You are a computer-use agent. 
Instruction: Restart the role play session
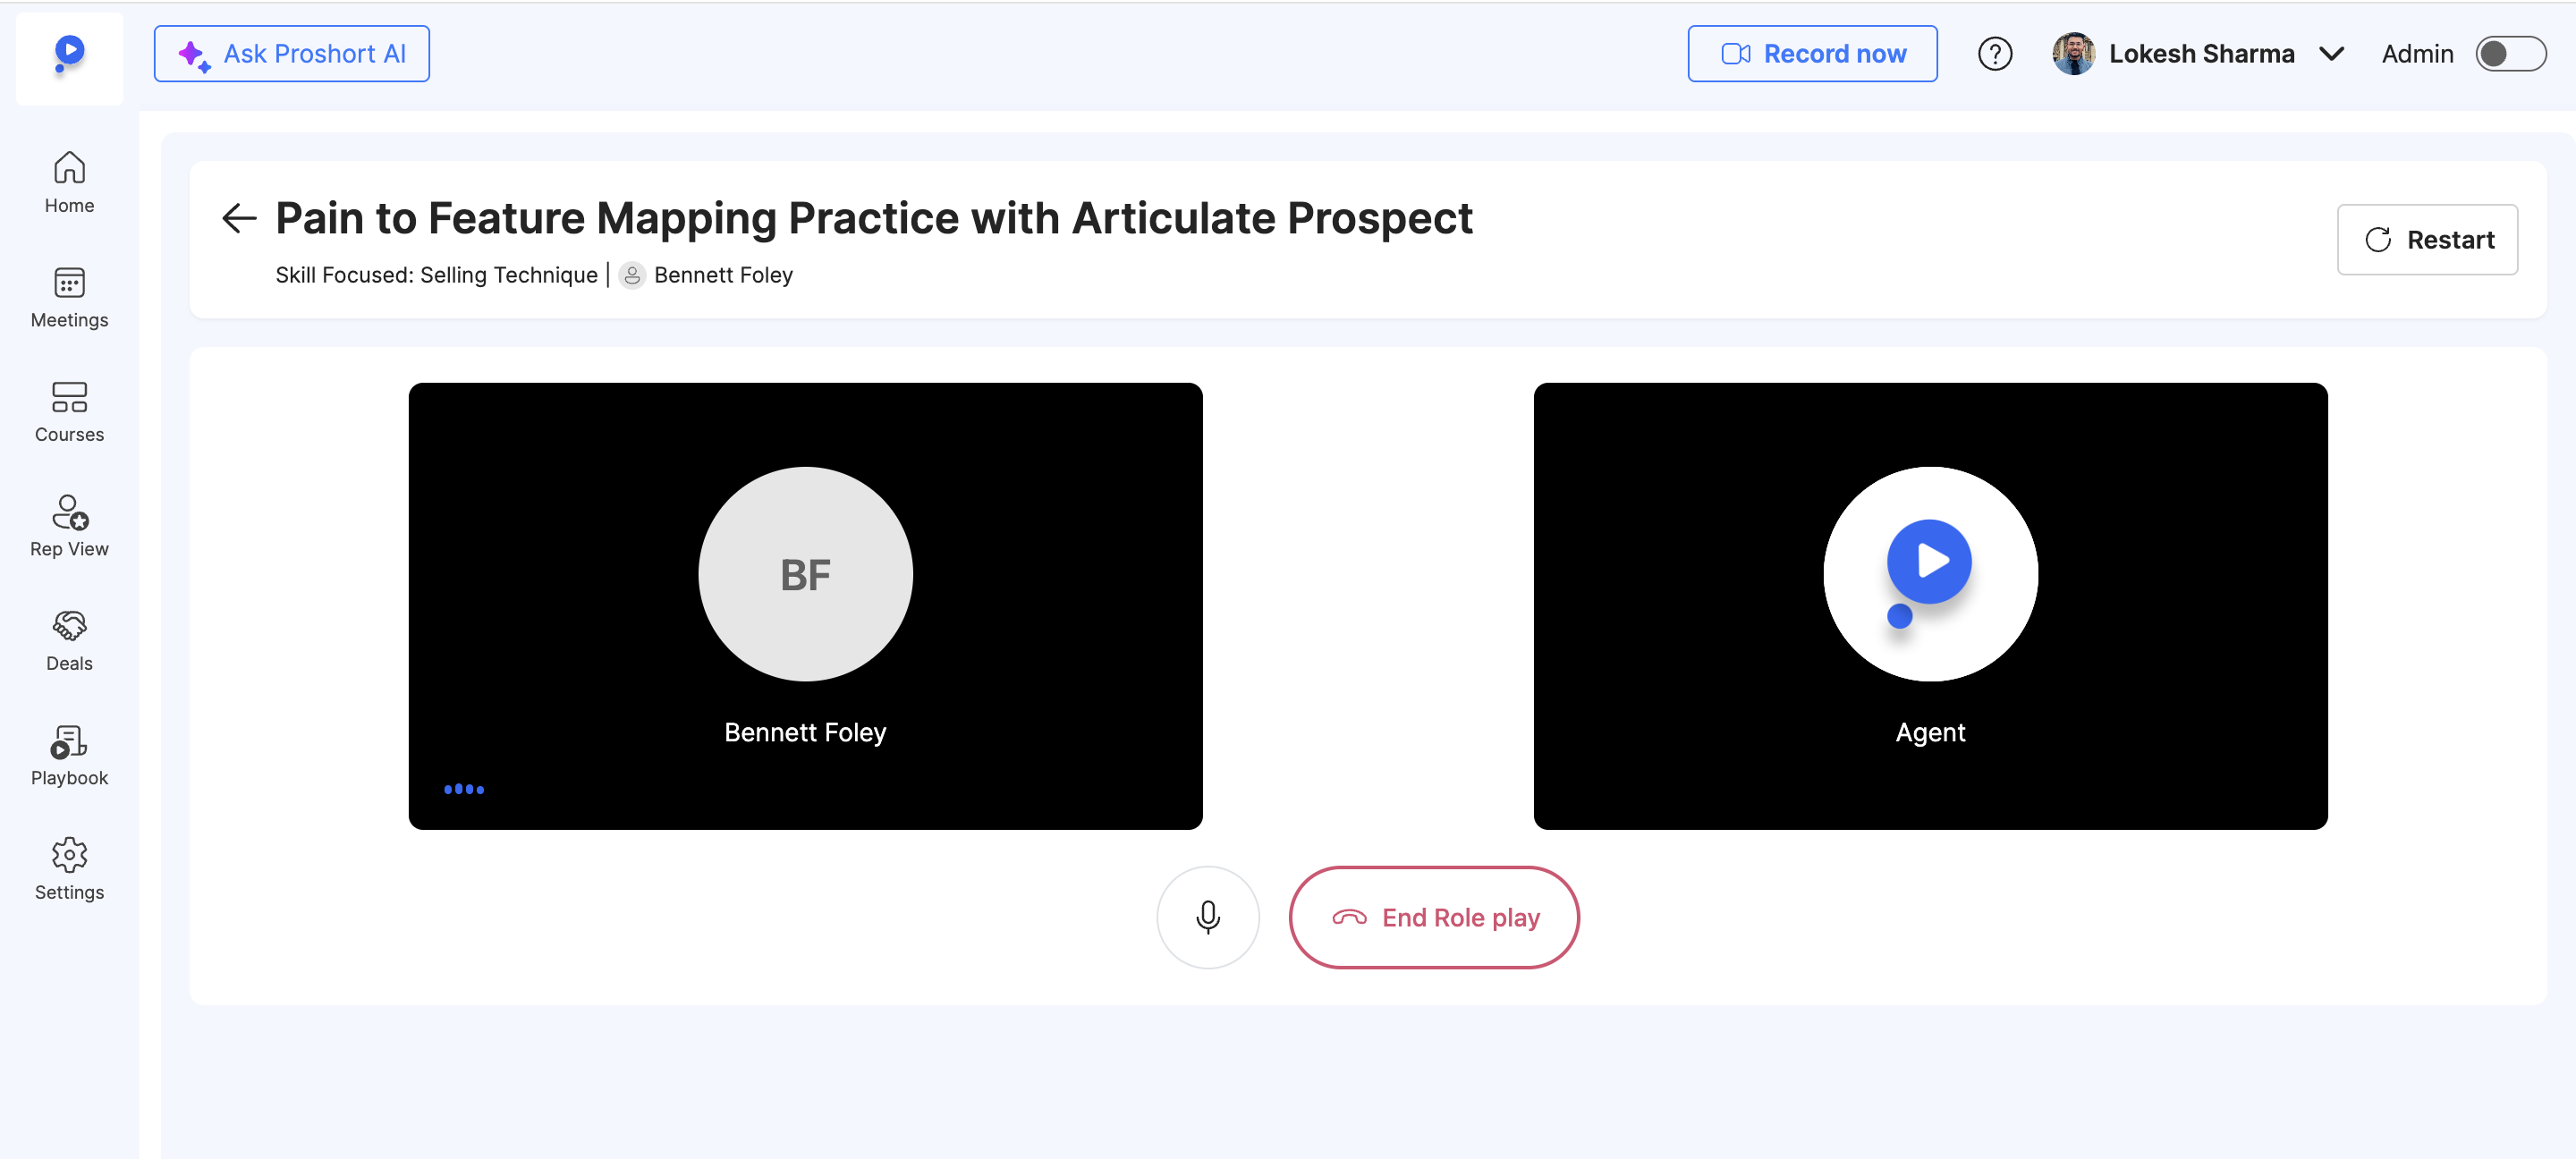(x=2426, y=240)
